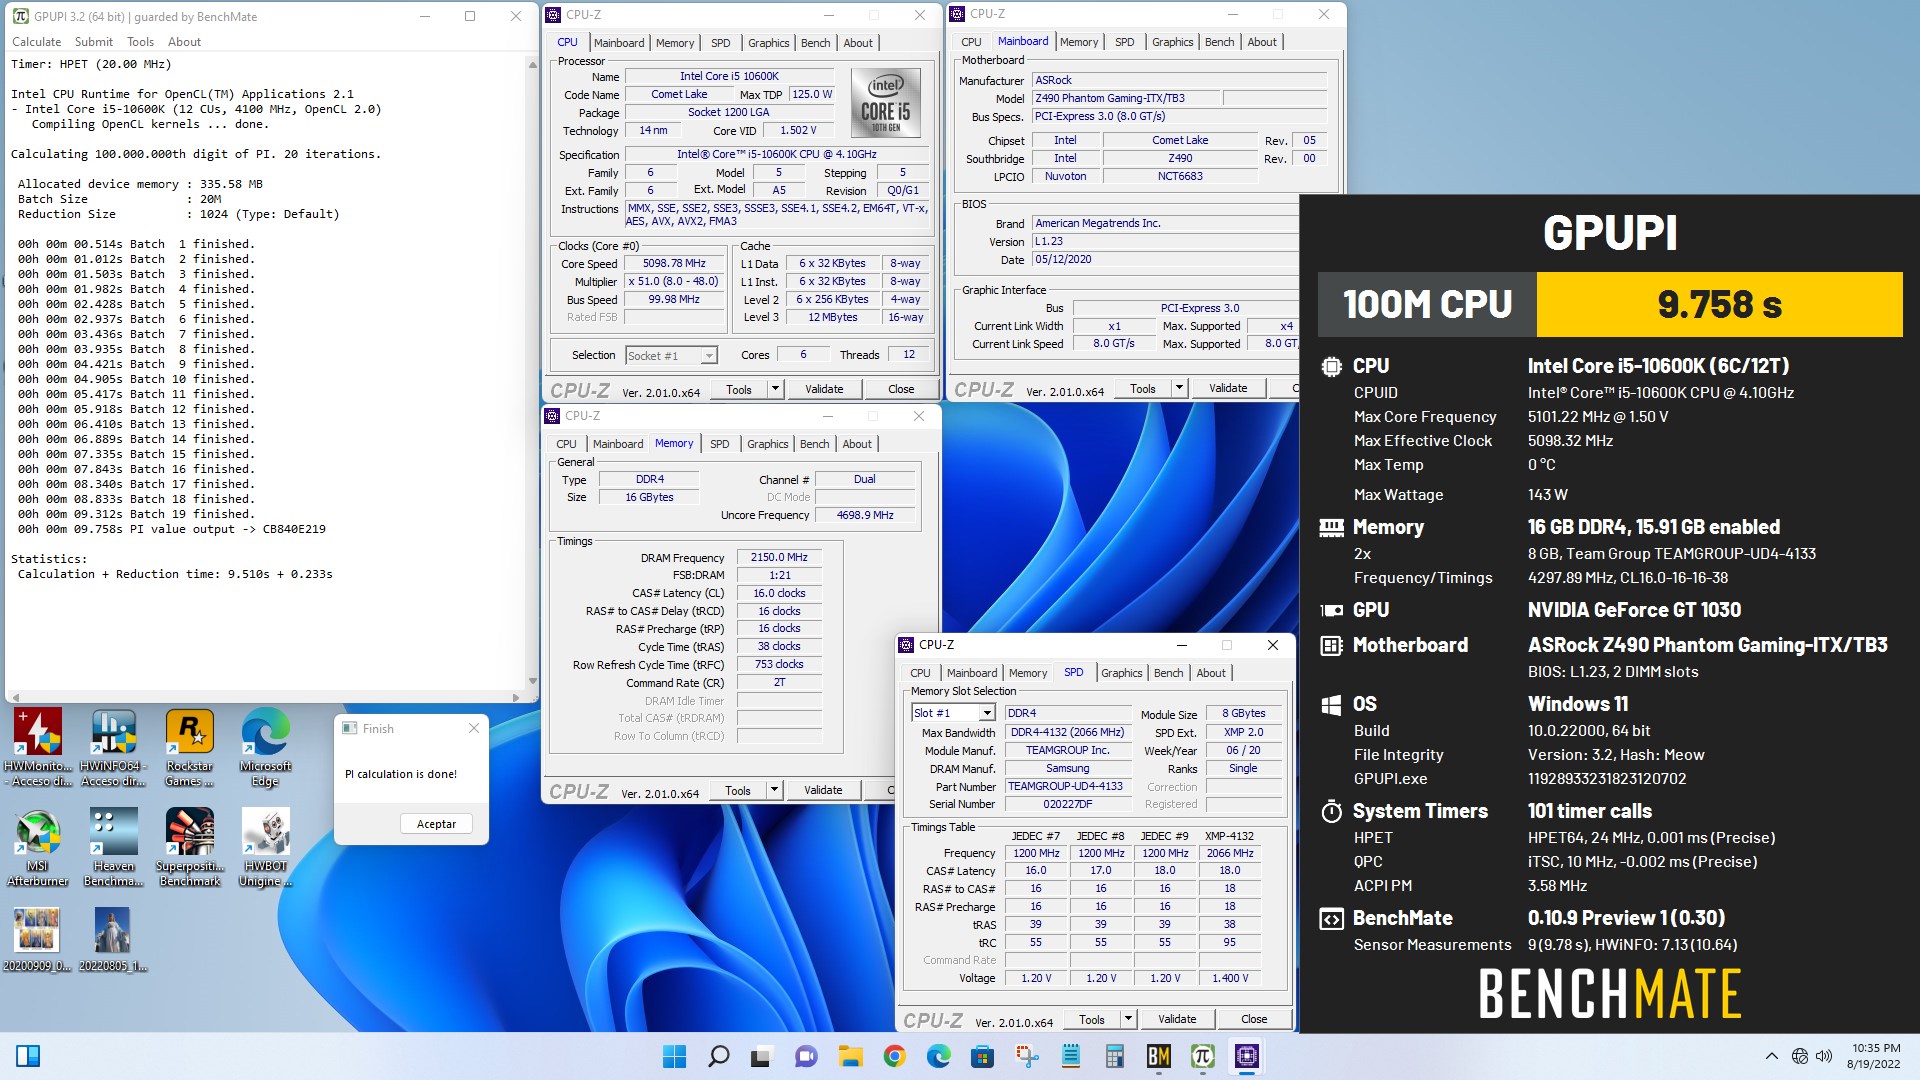
Task: Open HWBOT Unigine desktop shortcut
Action: click(265, 847)
